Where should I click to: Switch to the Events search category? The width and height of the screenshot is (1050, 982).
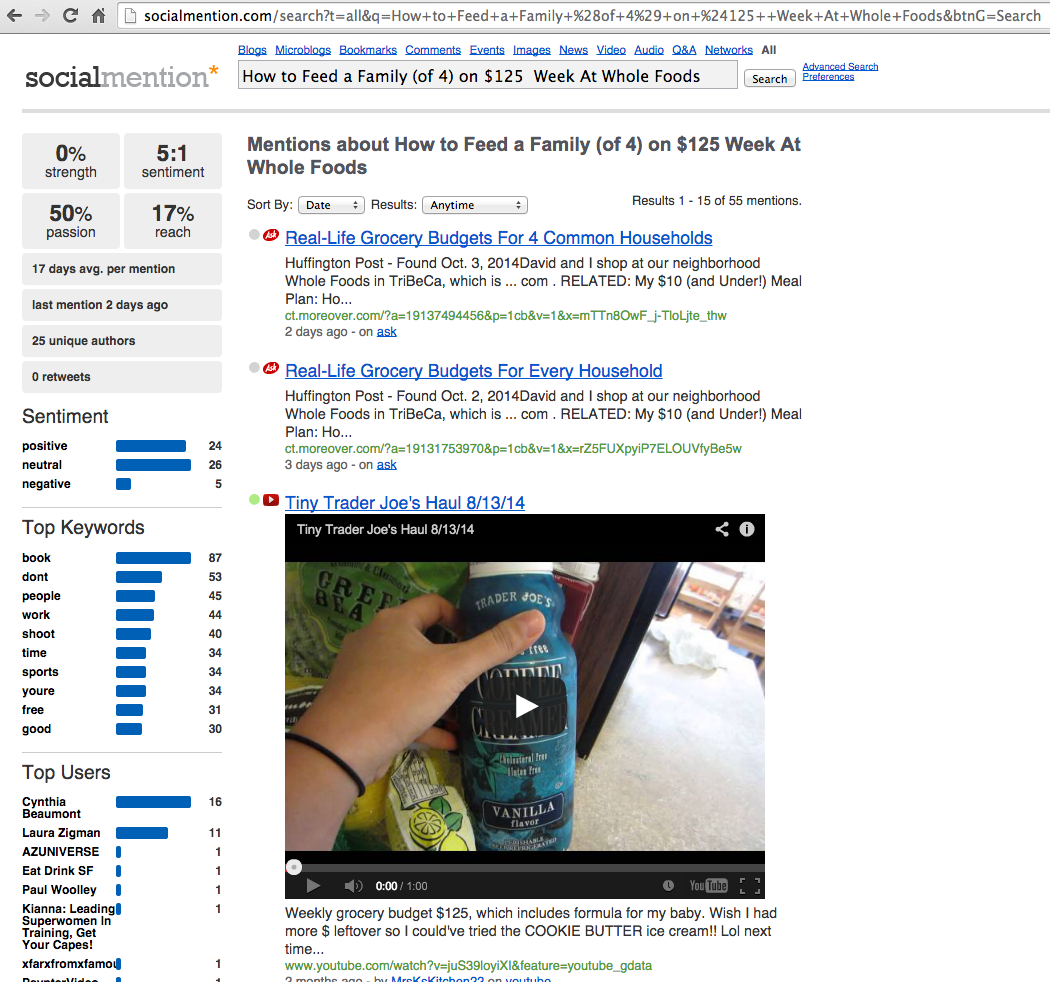(x=487, y=50)
